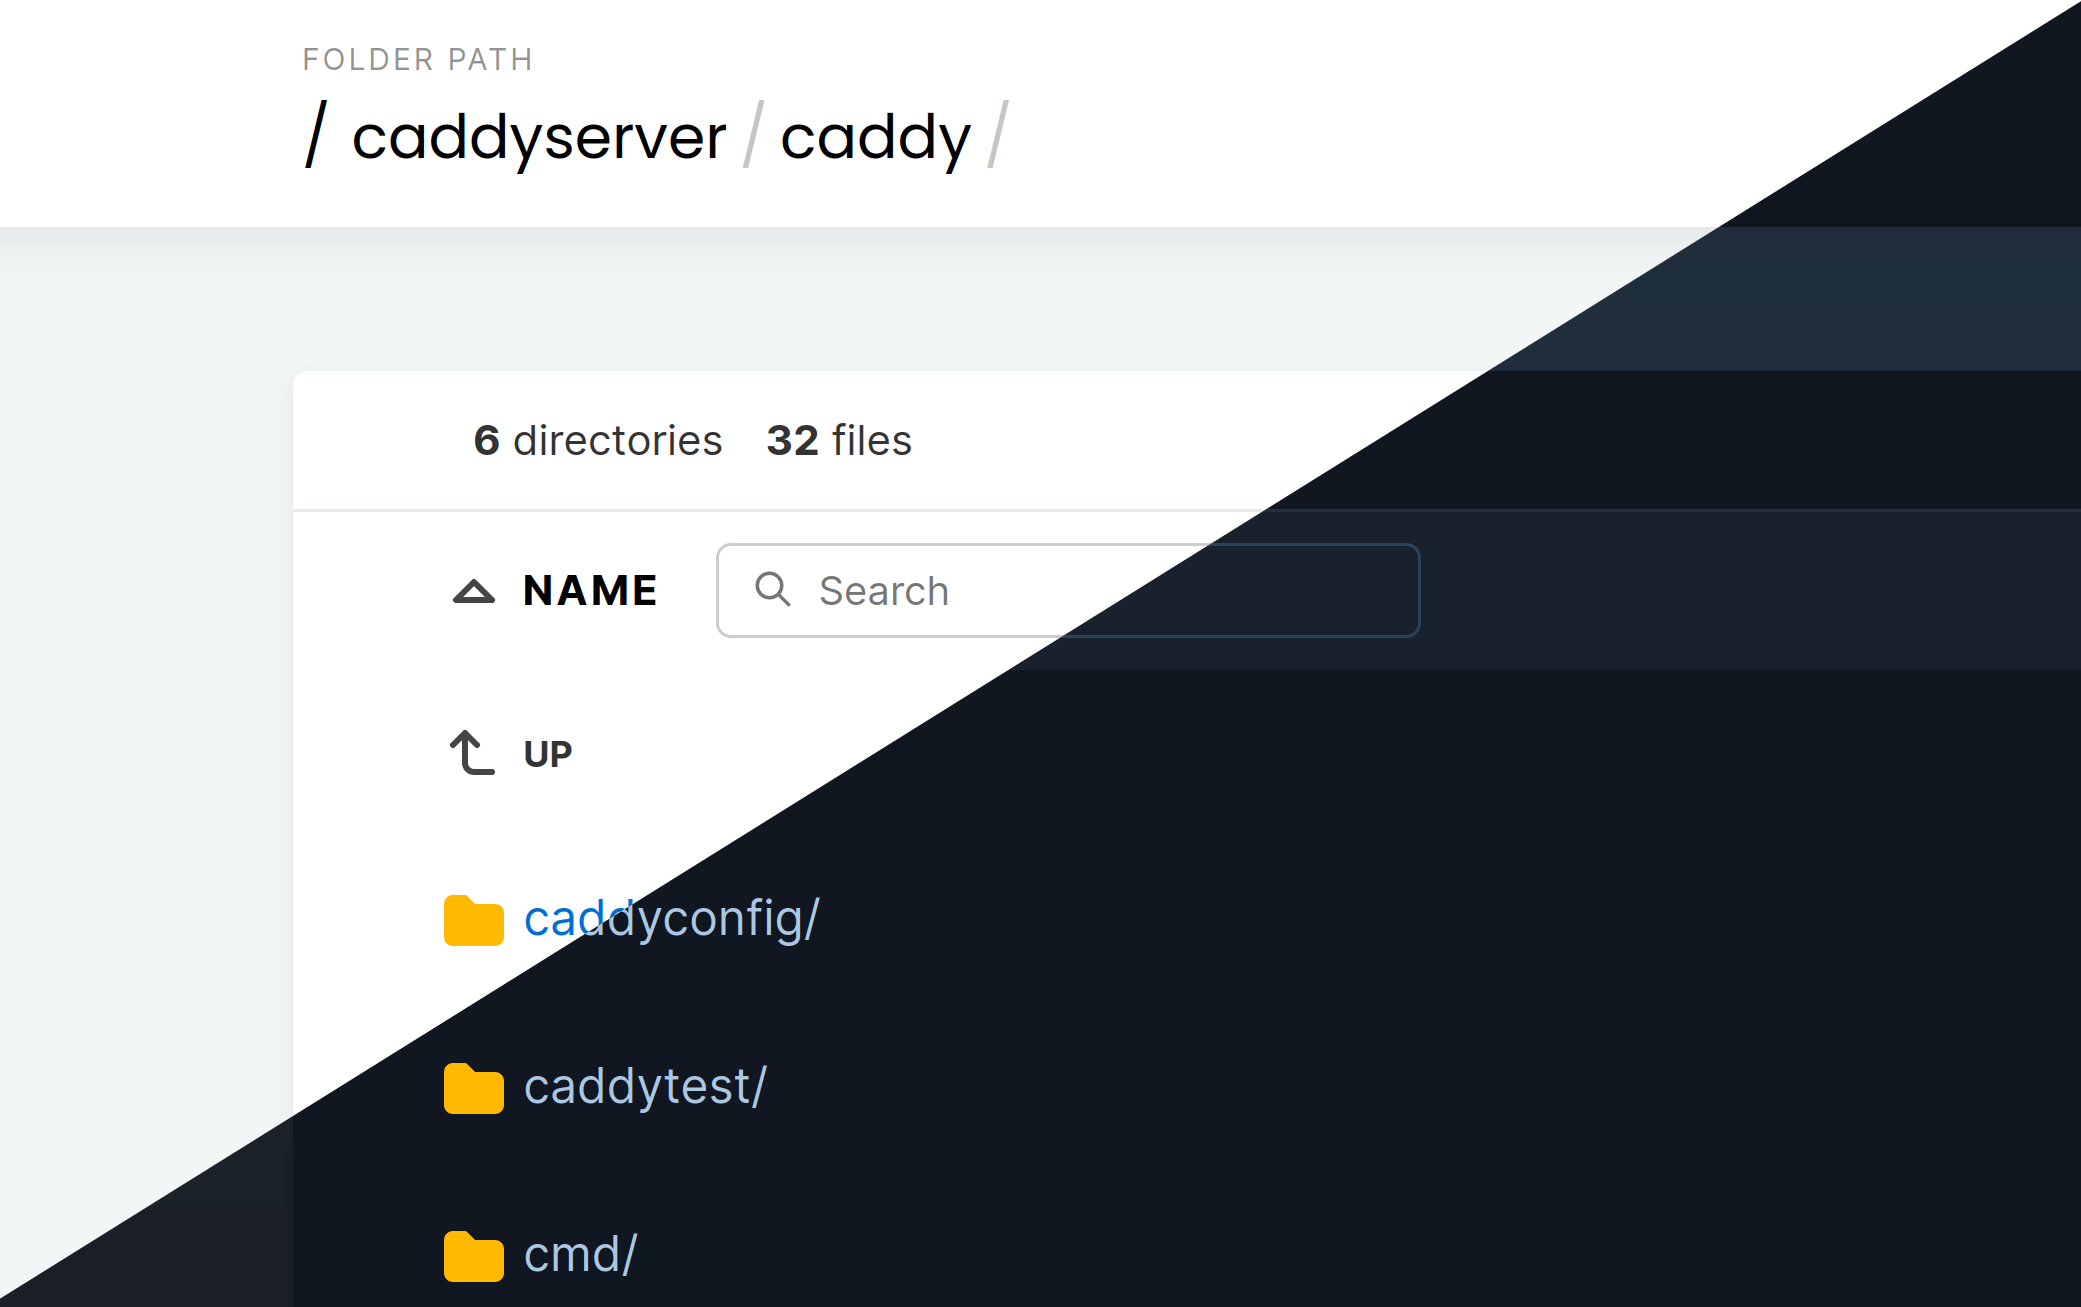2081x1307 pixels.
Task: Open the cmd/ directory link
Action: [x=580, y=1254]
